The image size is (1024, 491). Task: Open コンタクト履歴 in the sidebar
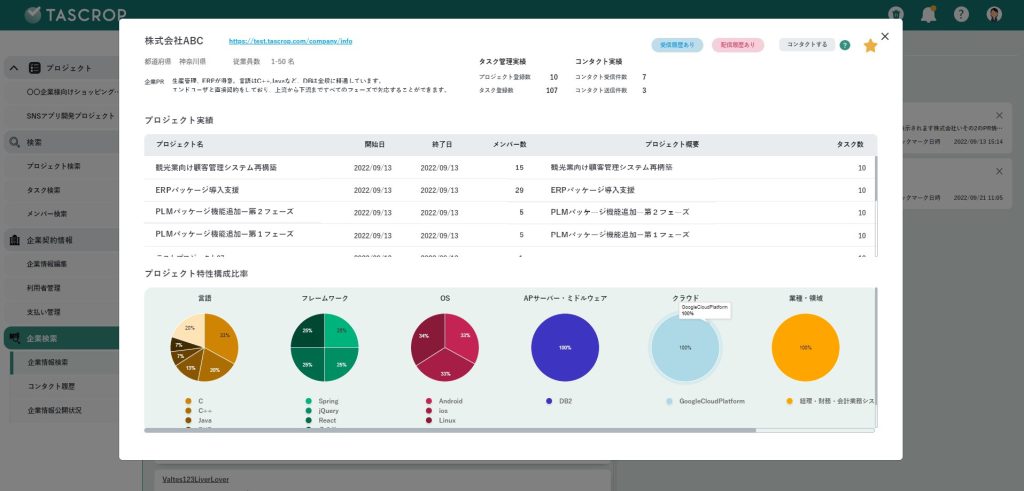pyautogui.click(x=54, y=386)
